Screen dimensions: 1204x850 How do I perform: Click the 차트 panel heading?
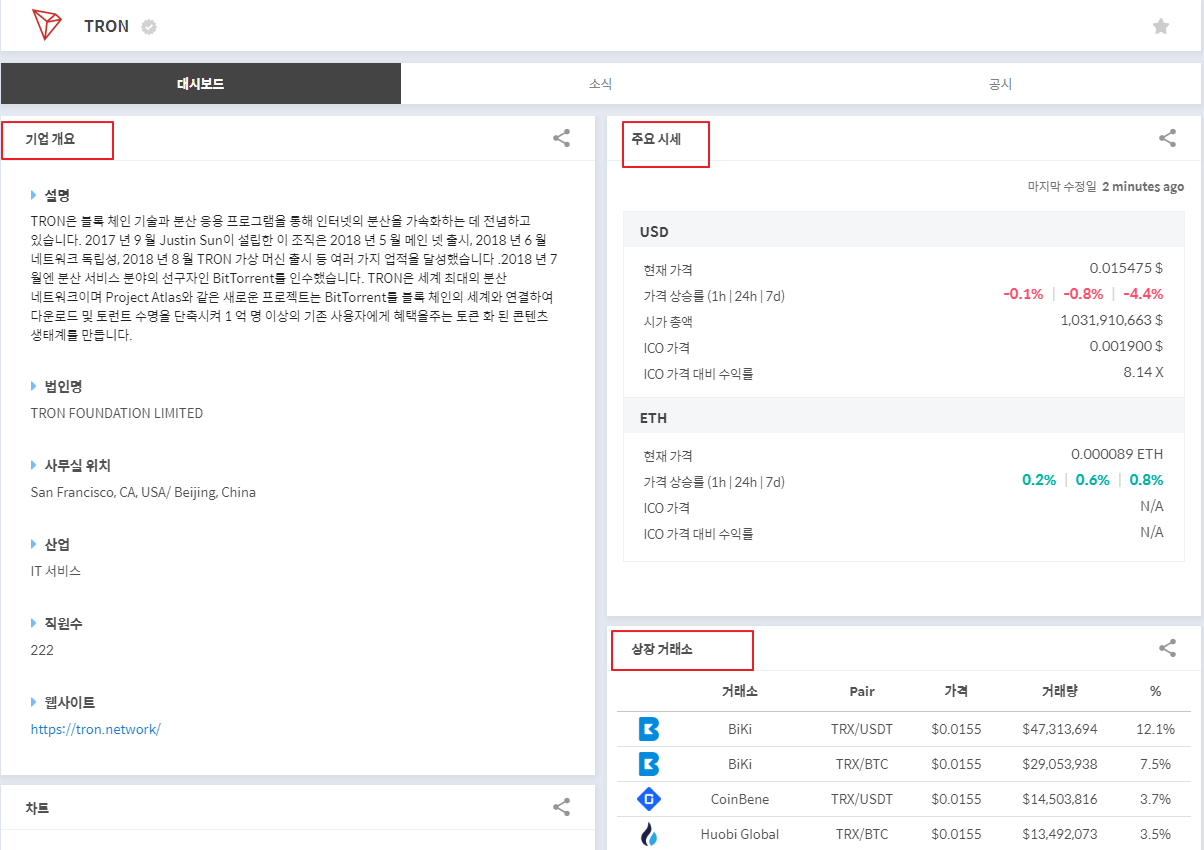pyautogui.click(x=37, y=808)
